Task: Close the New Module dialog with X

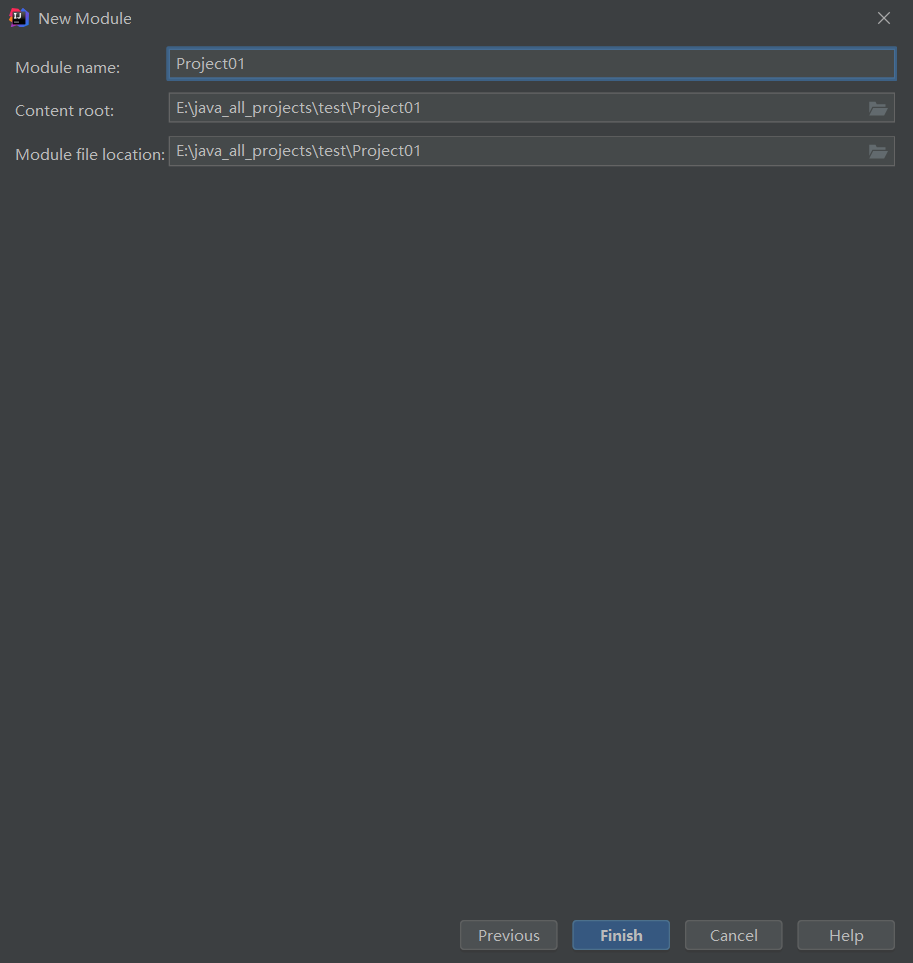Action: click(x=883, y=18)
